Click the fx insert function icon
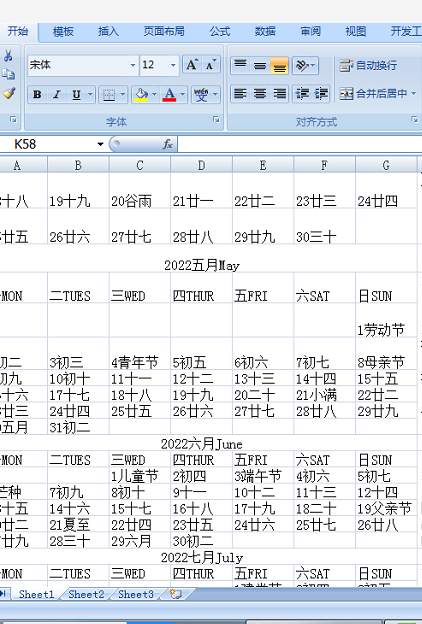 168,144
